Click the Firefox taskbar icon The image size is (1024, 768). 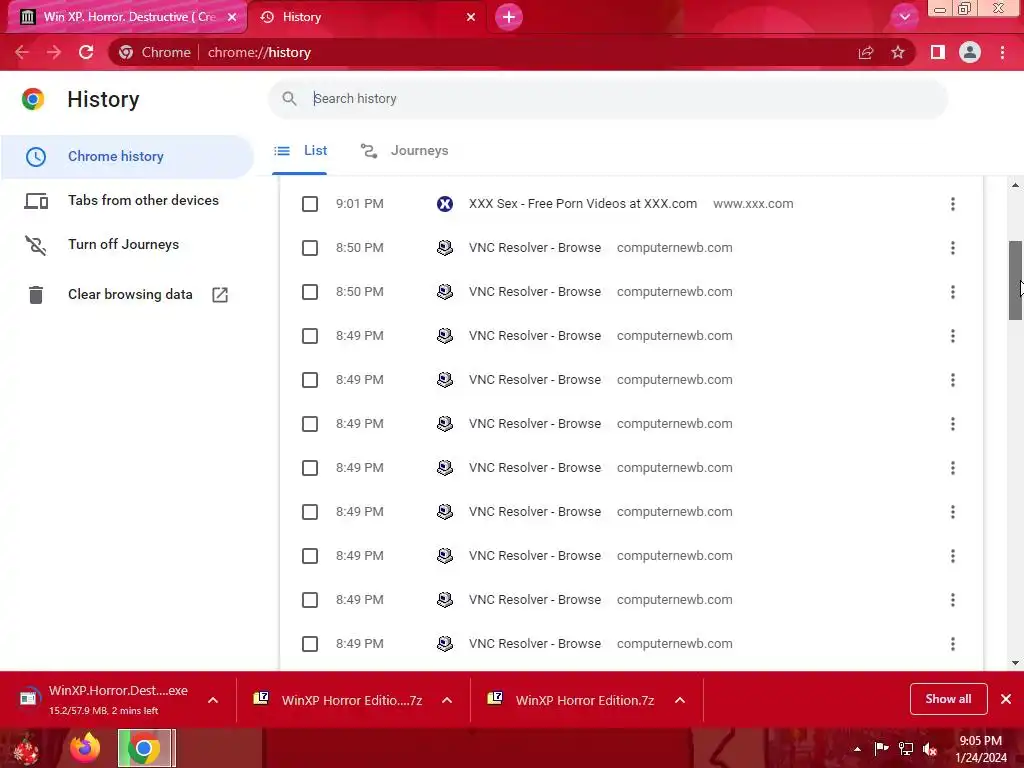(x=85, y=748)
